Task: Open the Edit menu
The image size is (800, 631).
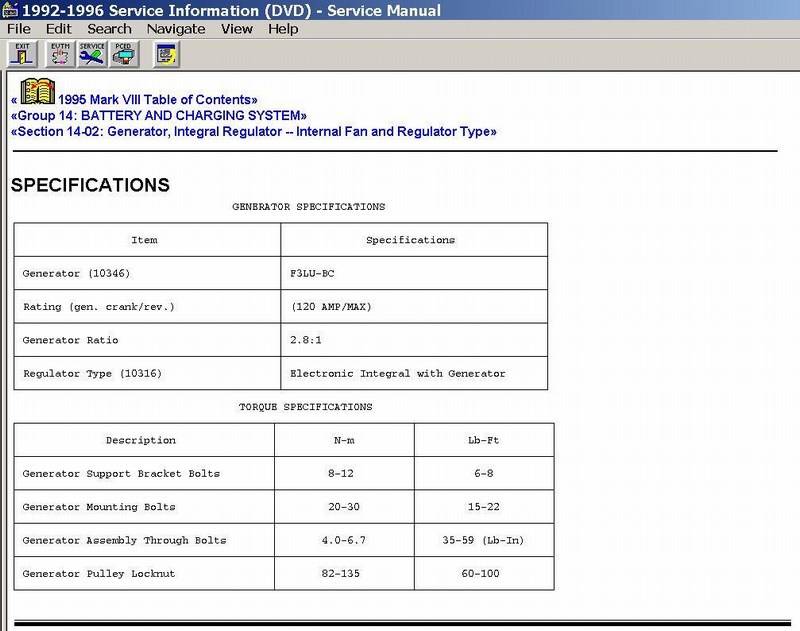Action: (59, 29)
